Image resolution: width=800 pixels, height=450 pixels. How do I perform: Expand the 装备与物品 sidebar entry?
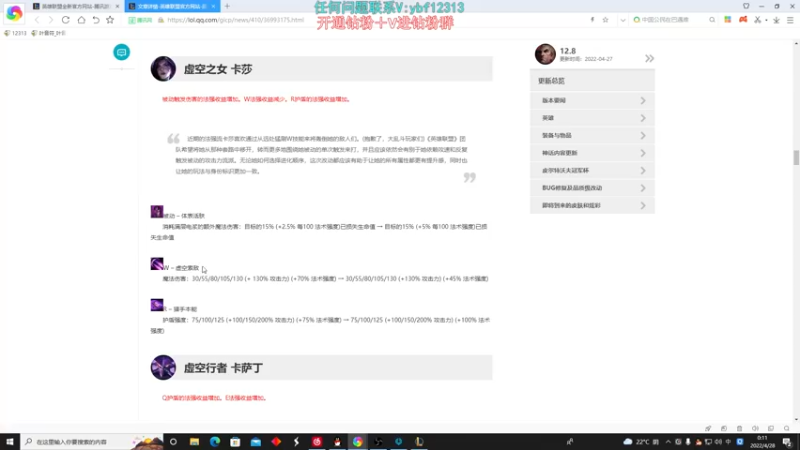[592, 136]
